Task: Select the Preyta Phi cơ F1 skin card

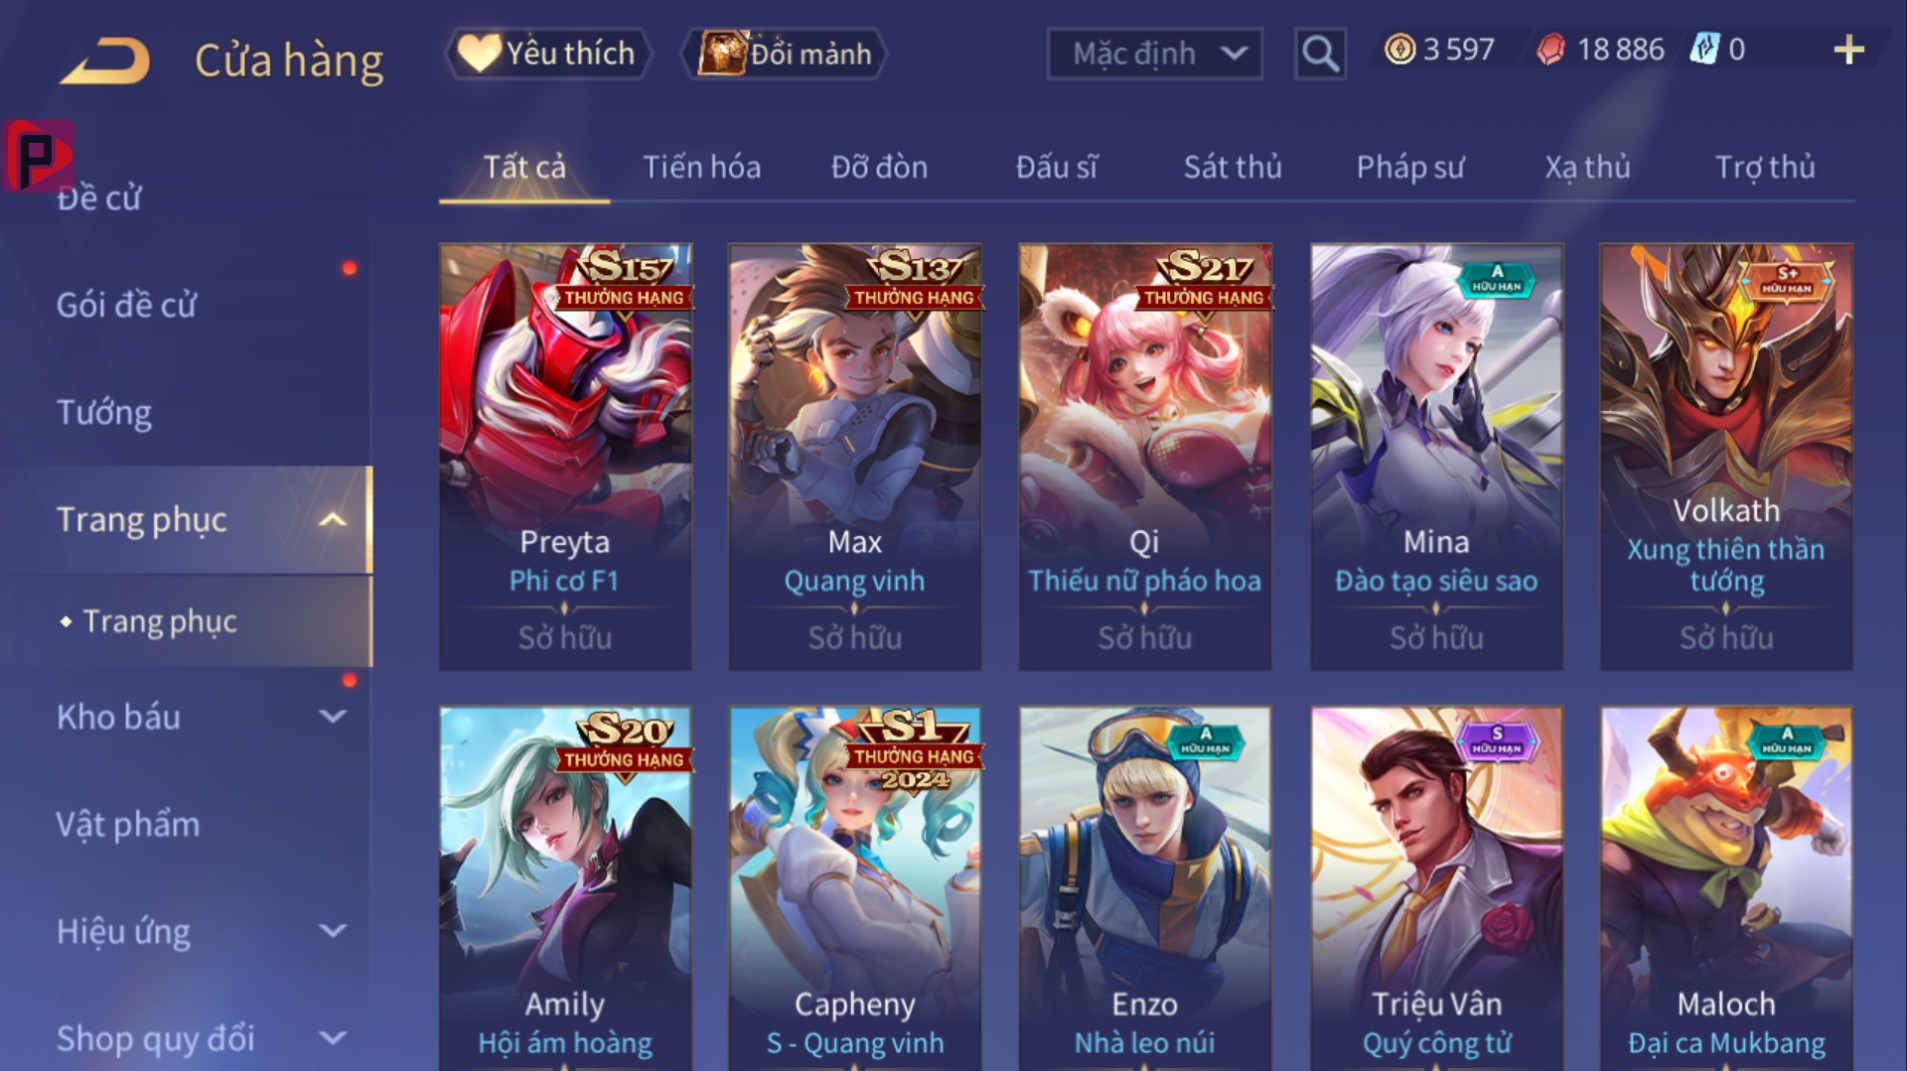Action: click(565, 457)
